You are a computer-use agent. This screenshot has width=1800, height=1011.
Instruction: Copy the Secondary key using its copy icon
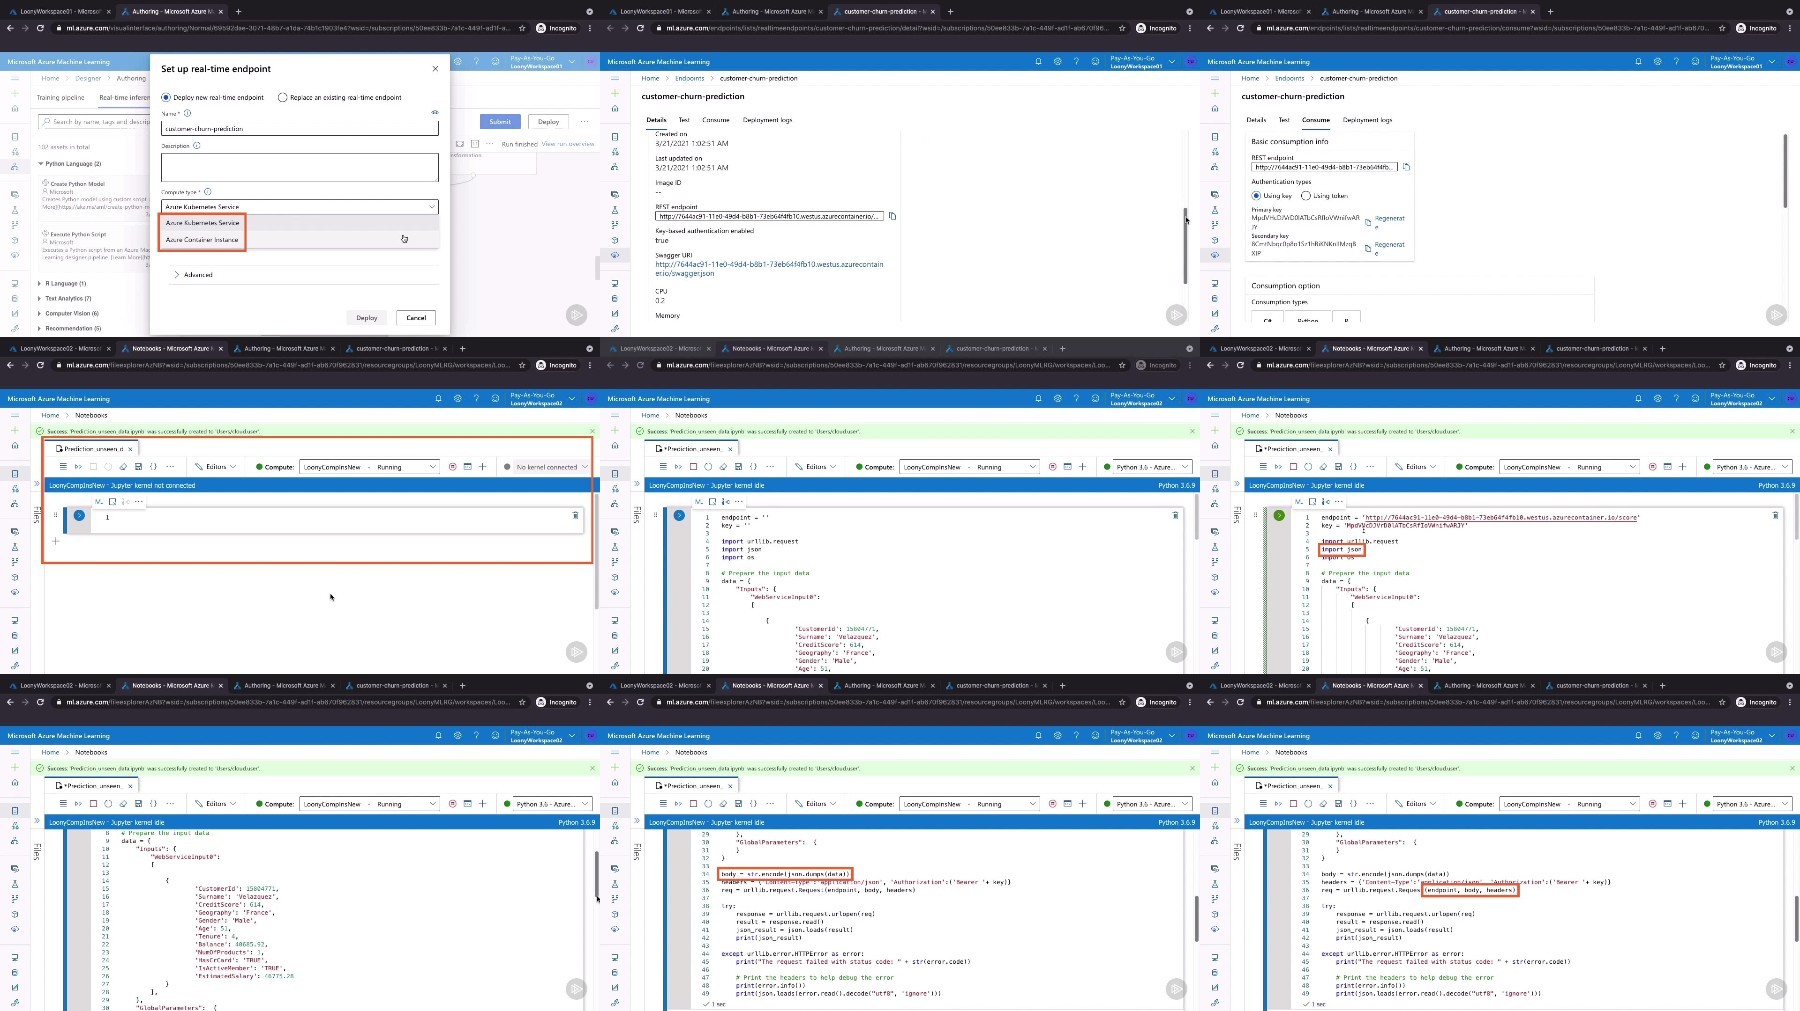click(1368, 248)
